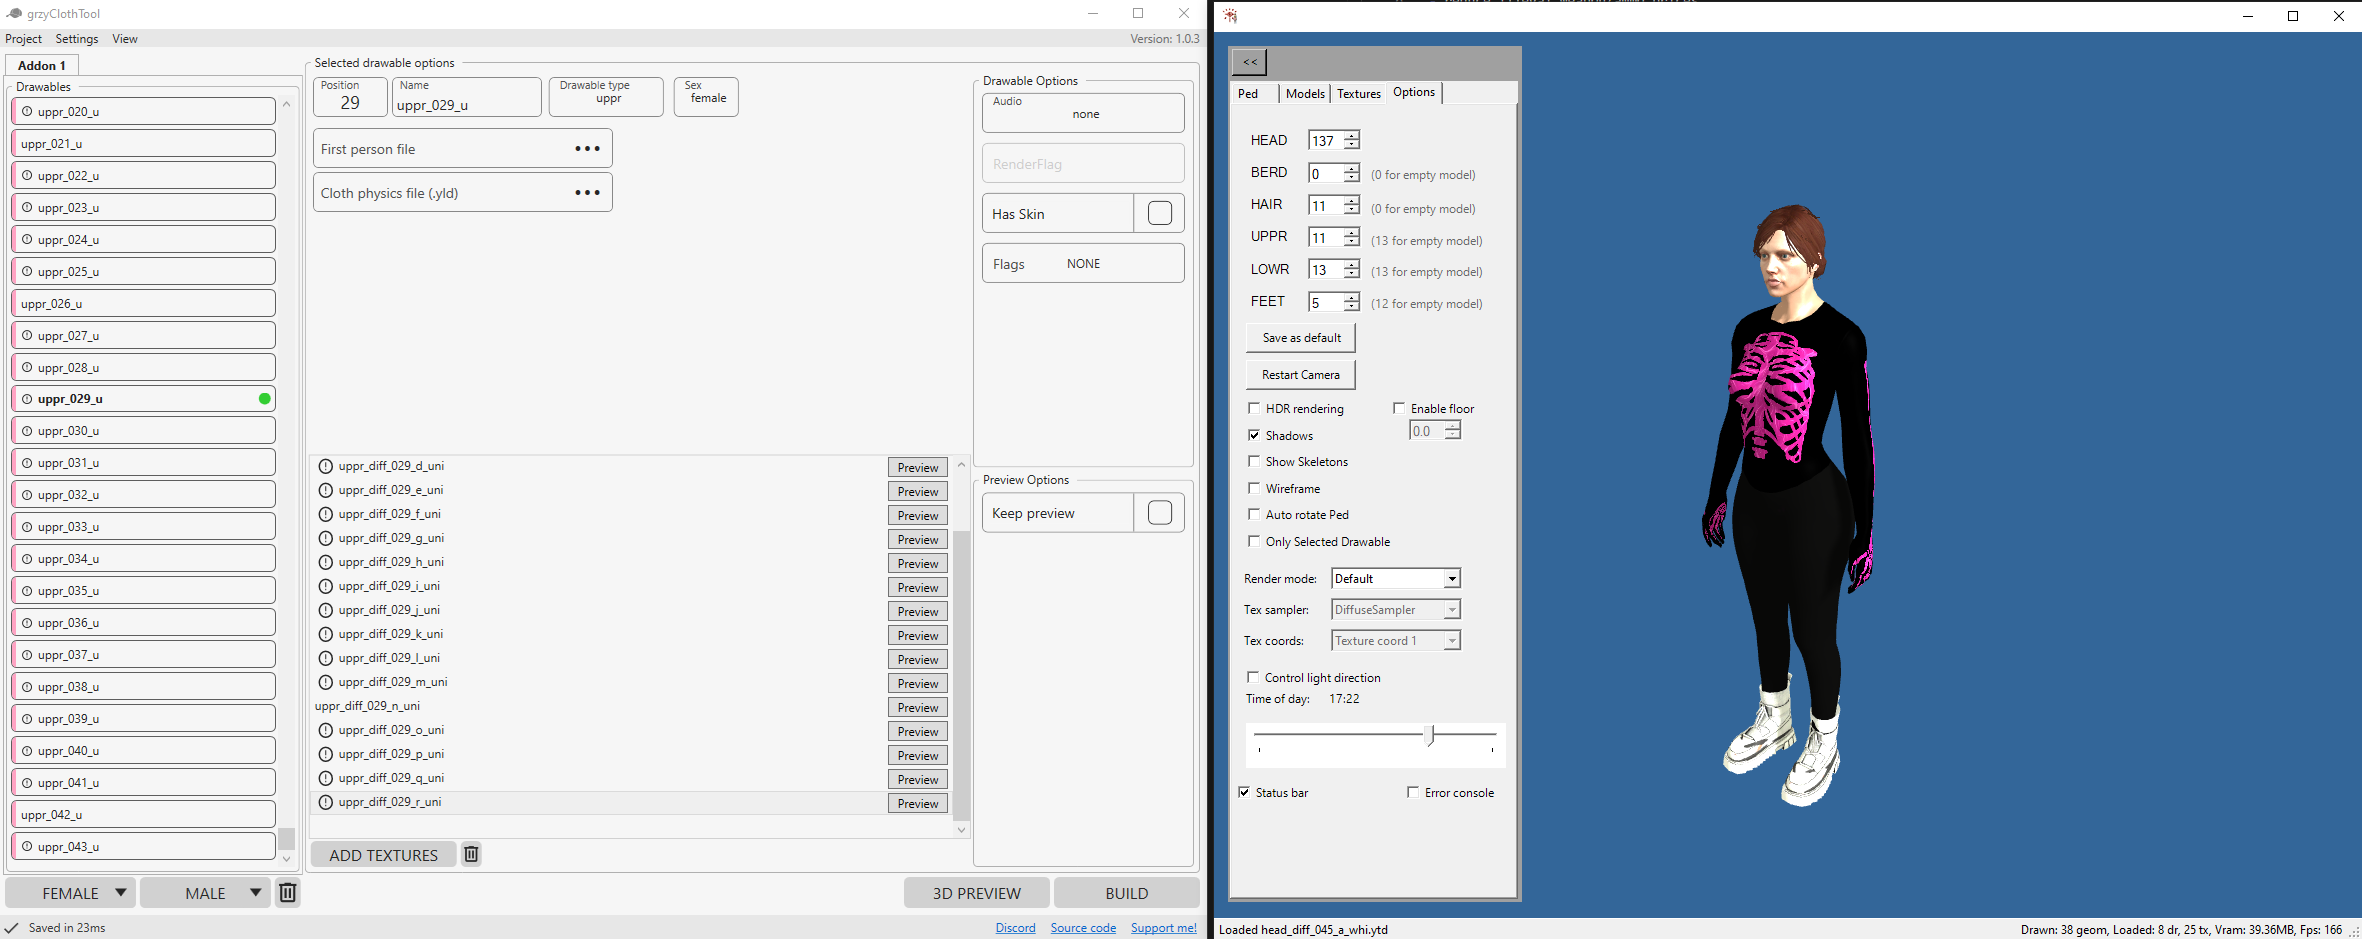Open the Support me! link
This screenshot has width=2362, height=939.
pos(1164,928)
